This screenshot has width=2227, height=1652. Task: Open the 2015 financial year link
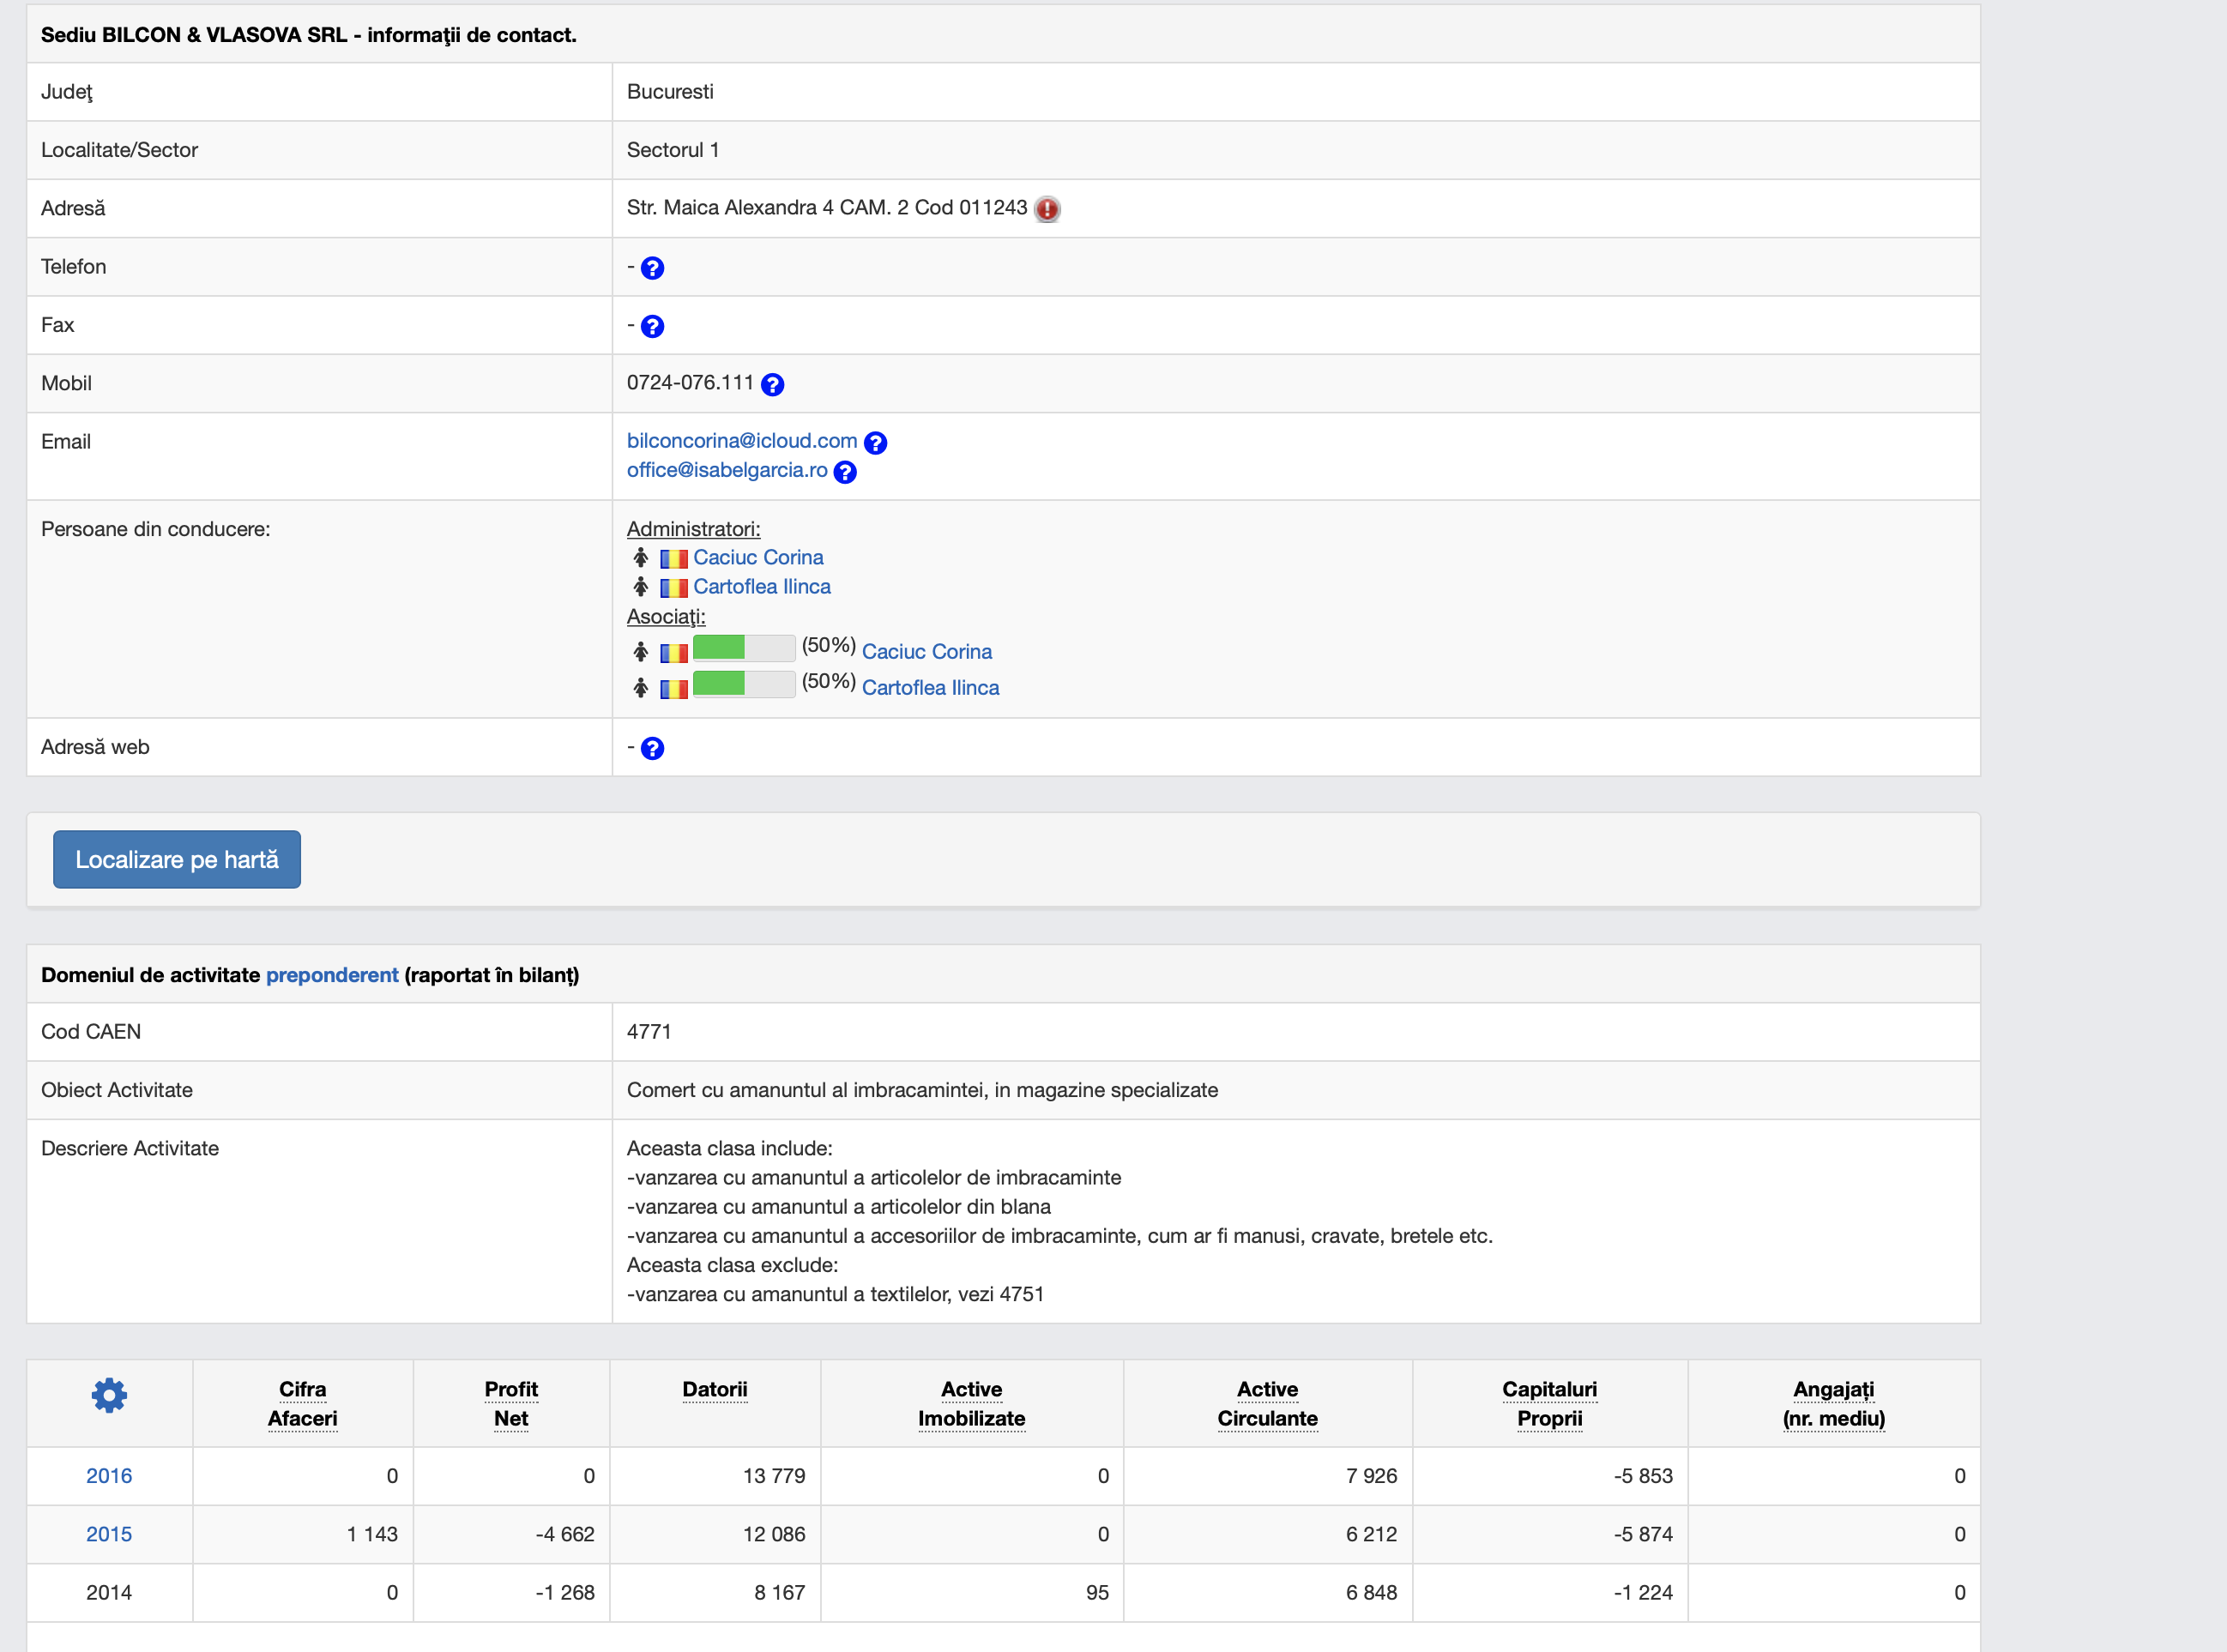(x=109, y=1534)
